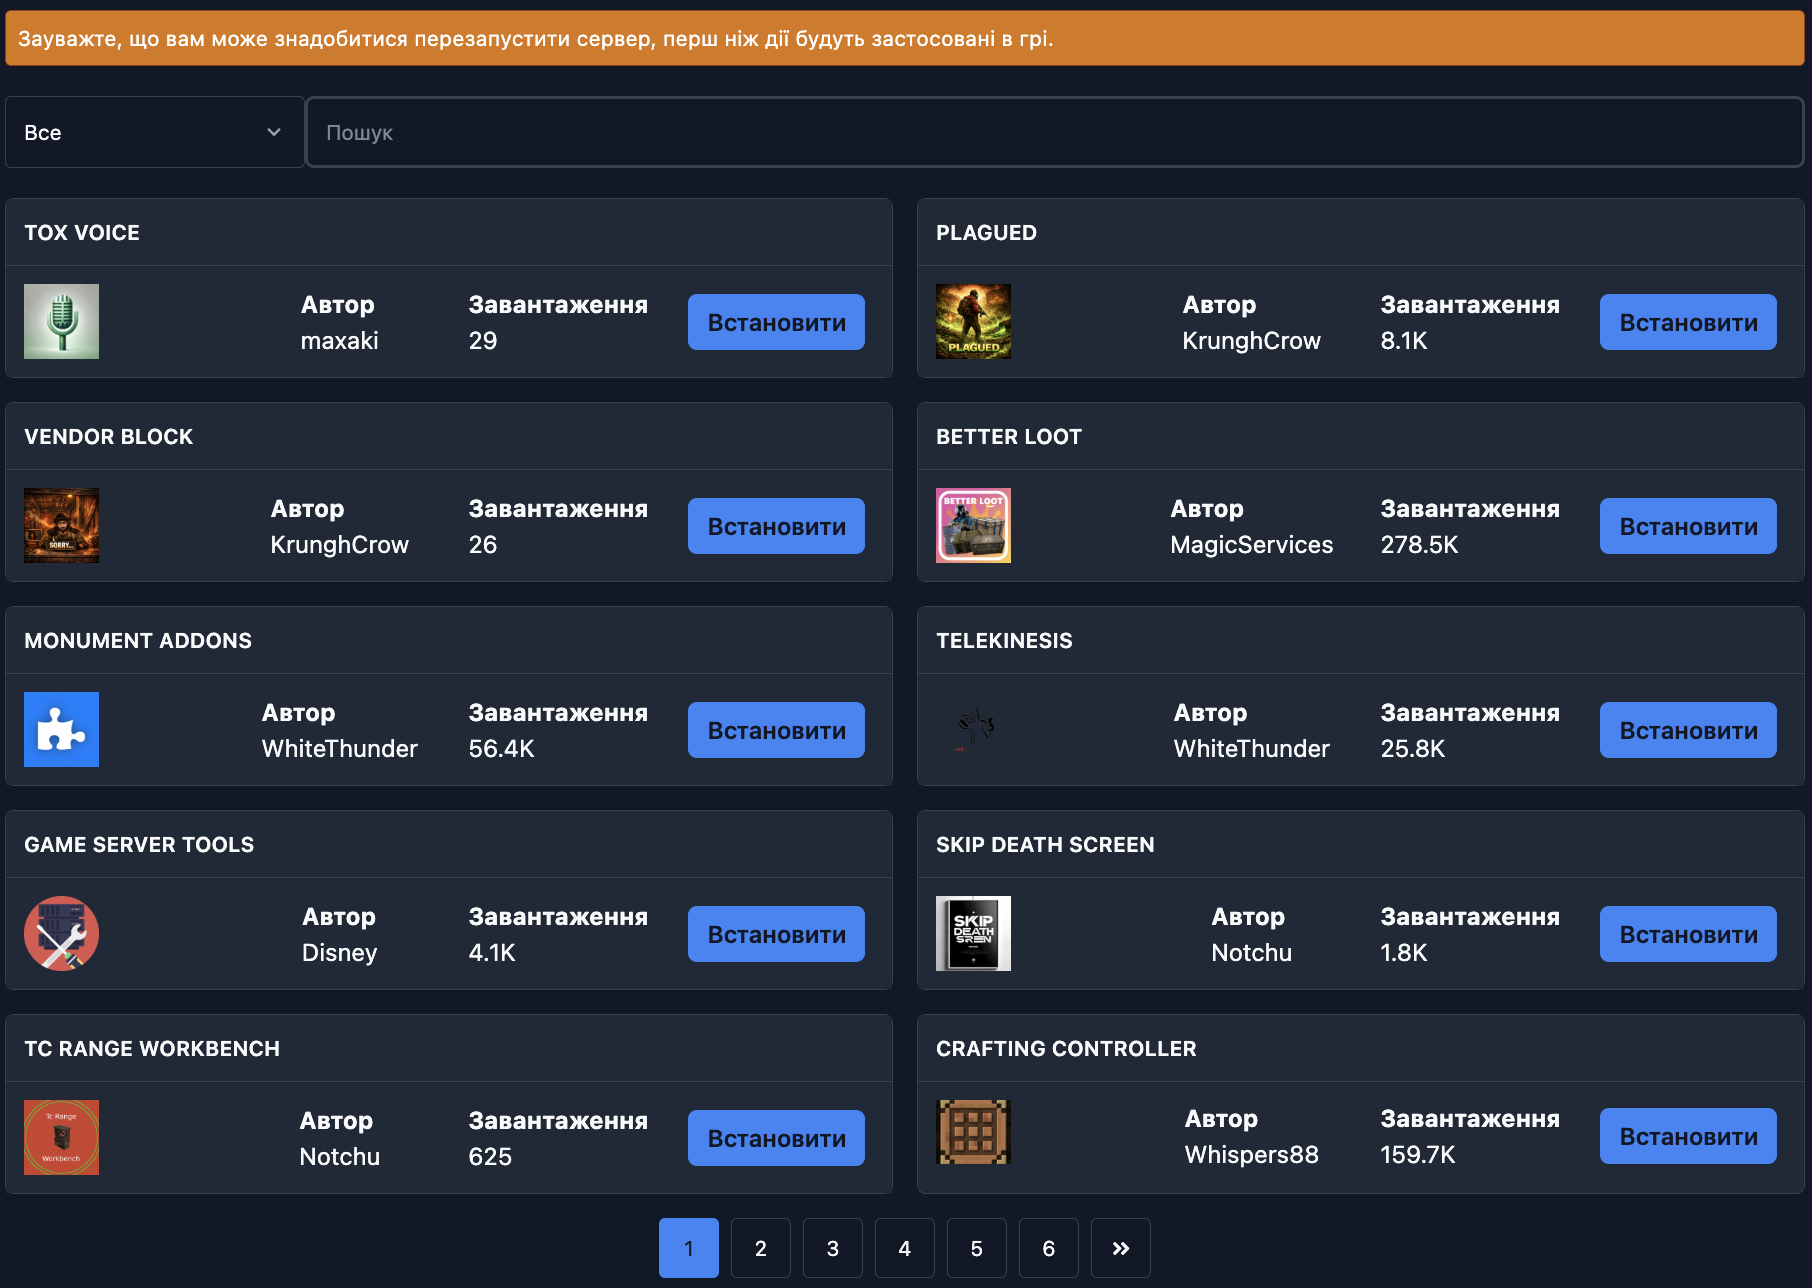Jump to last page with double-arrow button
Screen dimensions: 1812x1288
1120,1248
